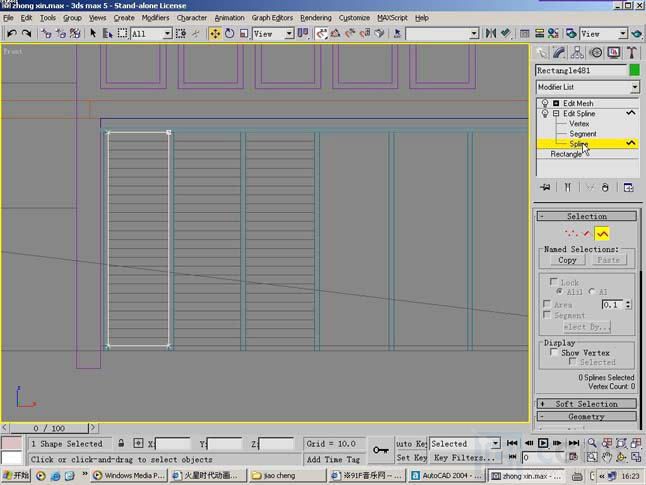The image size is (646, 485).
Task: Toggle Edit Mesh modifier lightbulb
Action: coord(545,103)
